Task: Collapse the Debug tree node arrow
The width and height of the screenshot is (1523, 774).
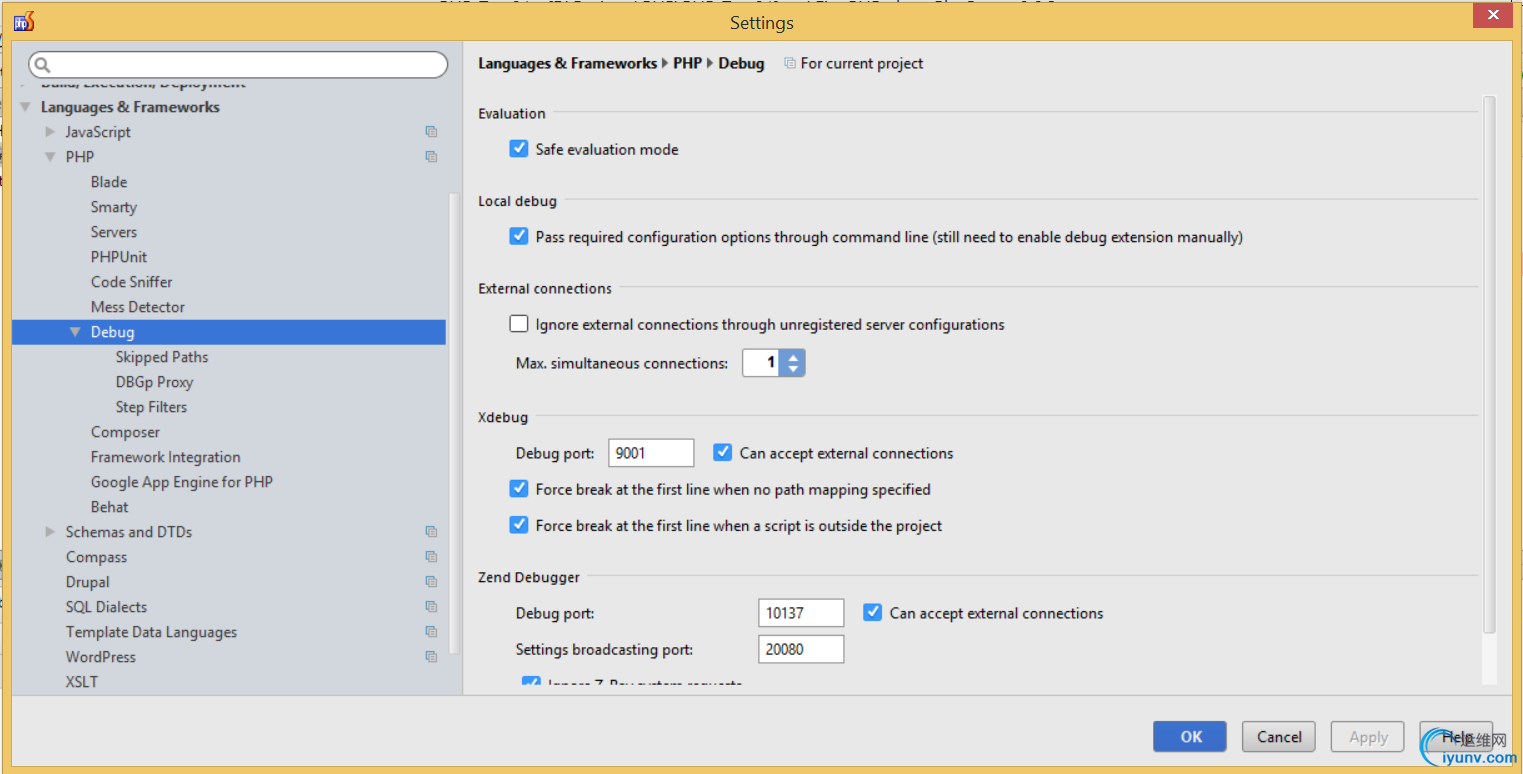Action: [75, 332]
